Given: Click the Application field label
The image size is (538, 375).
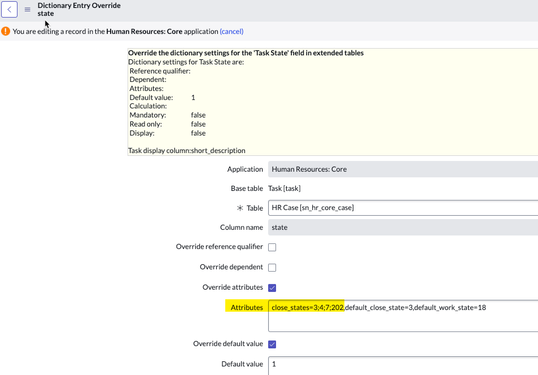Looking at the screenshot, I should coord(245,169).
